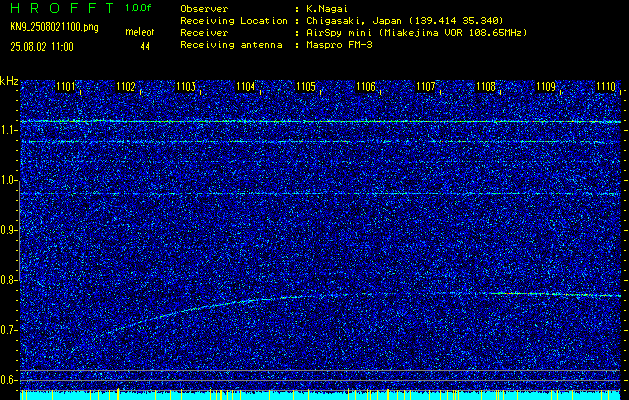Click the 1.0 frequency axis label
This screenshot has height=400, width=629.
(x=7, y=180)
